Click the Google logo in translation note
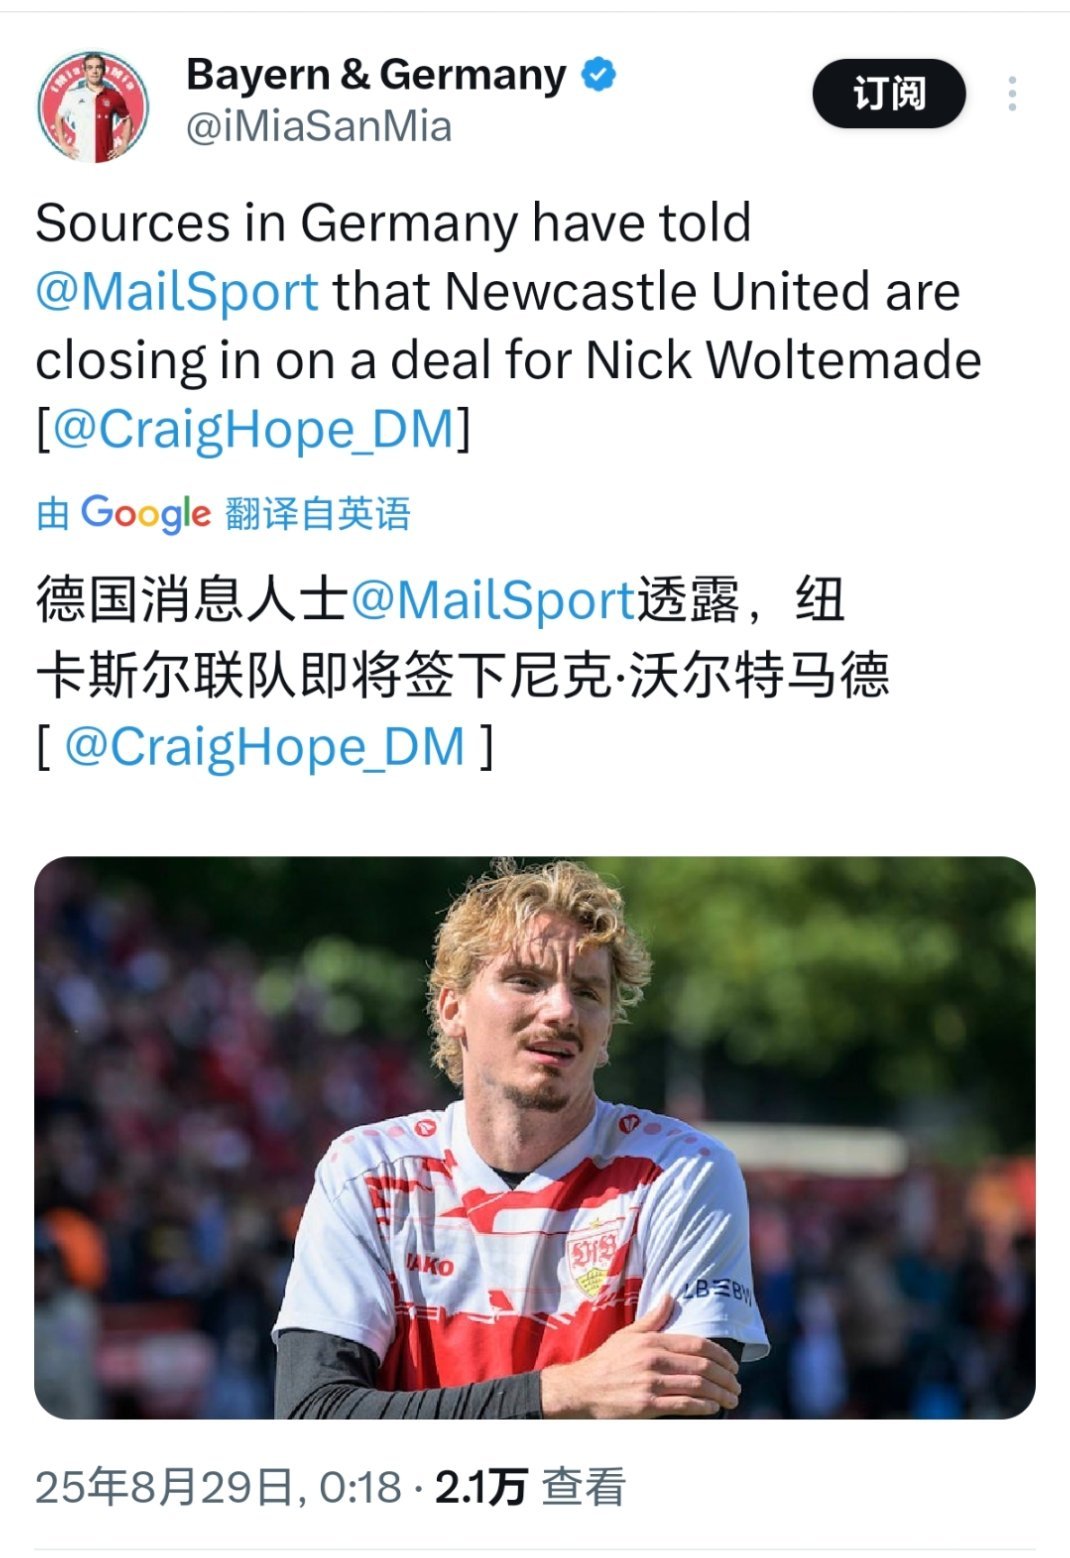The height and width of the screenshot is (1558, 1070). [x=146, y=514]
